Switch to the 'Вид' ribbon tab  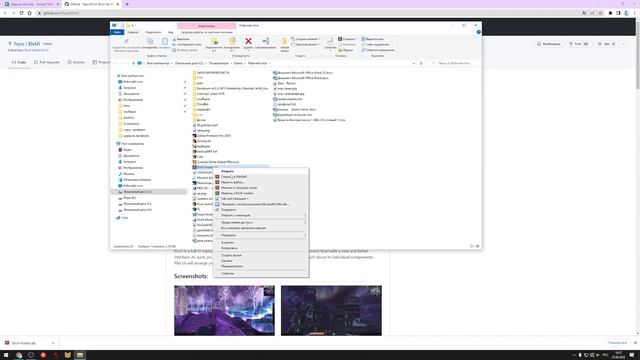(171, 32)
